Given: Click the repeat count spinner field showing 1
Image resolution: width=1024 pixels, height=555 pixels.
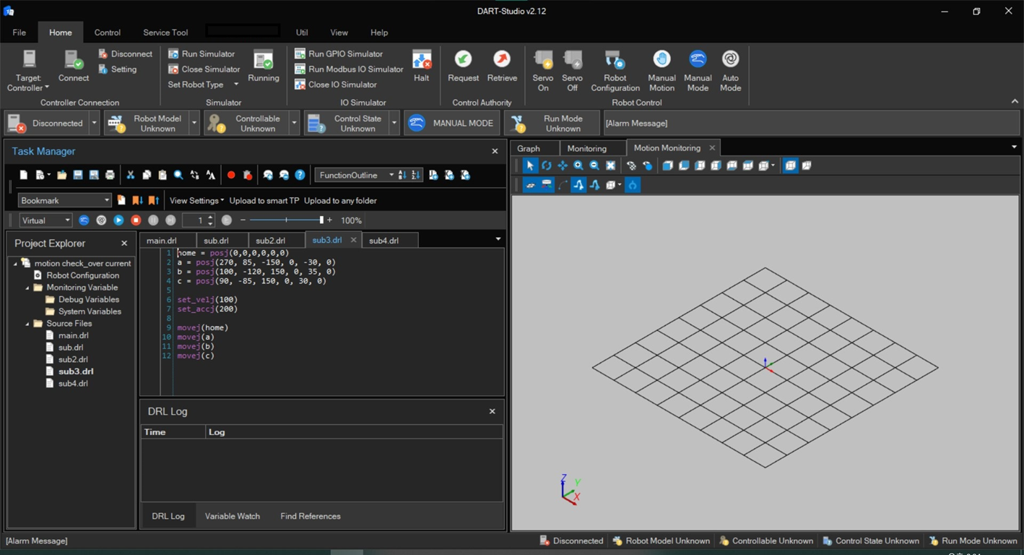Looking at the screenshot, I should tap(199, 220).
